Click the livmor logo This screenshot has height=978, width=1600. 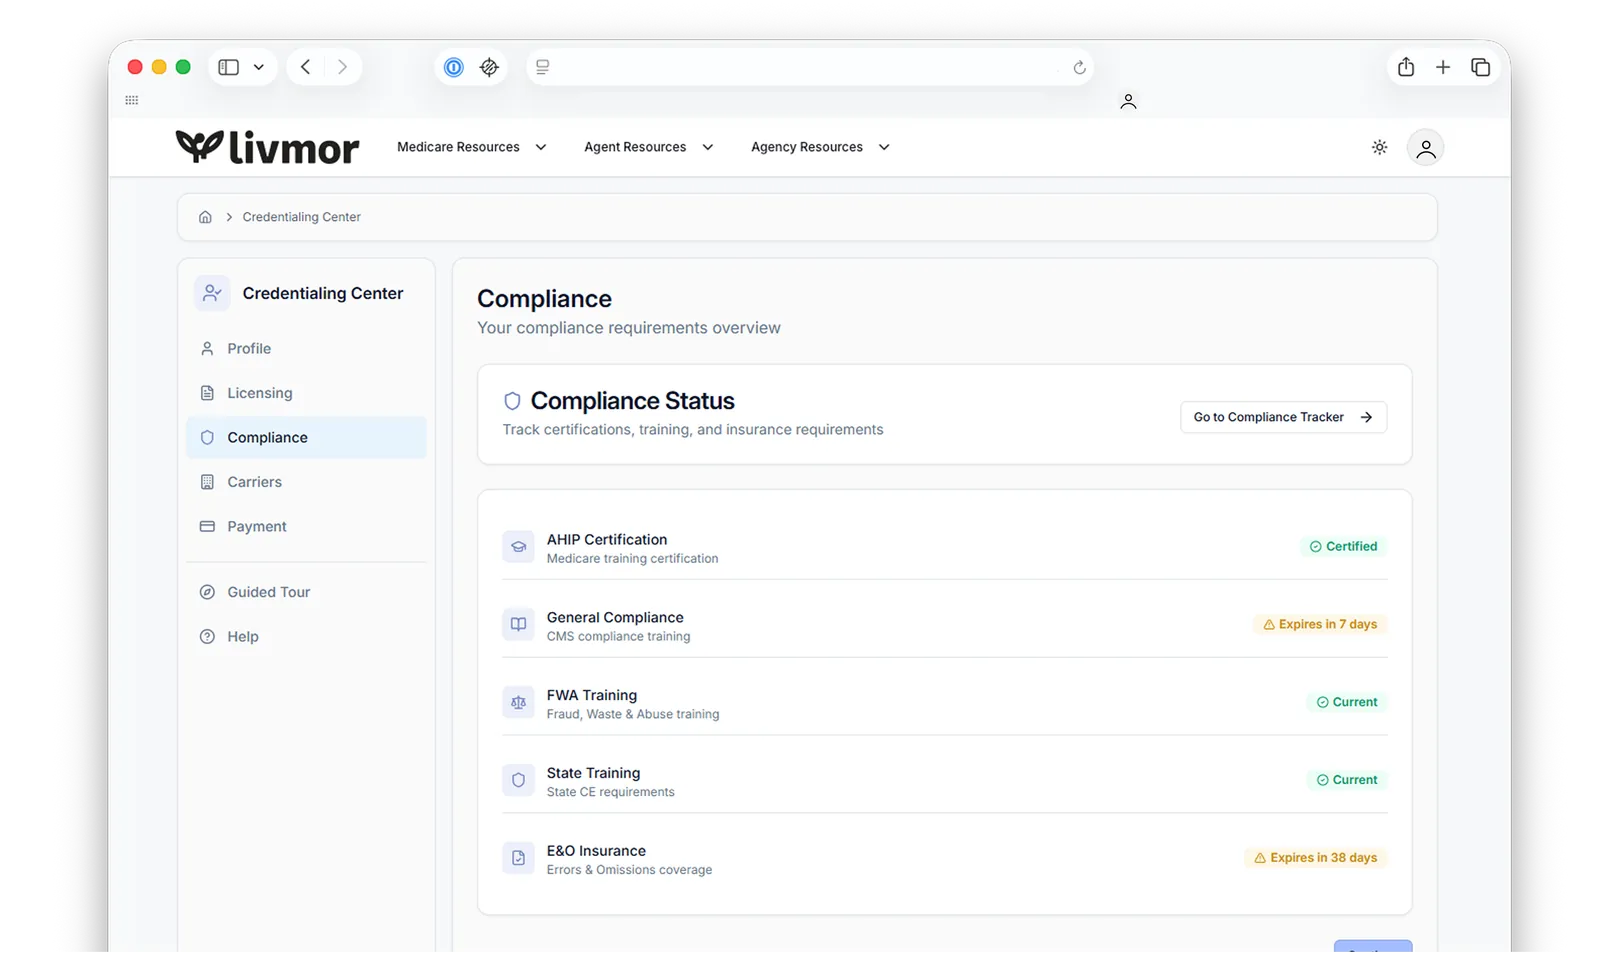pos(267,147)
